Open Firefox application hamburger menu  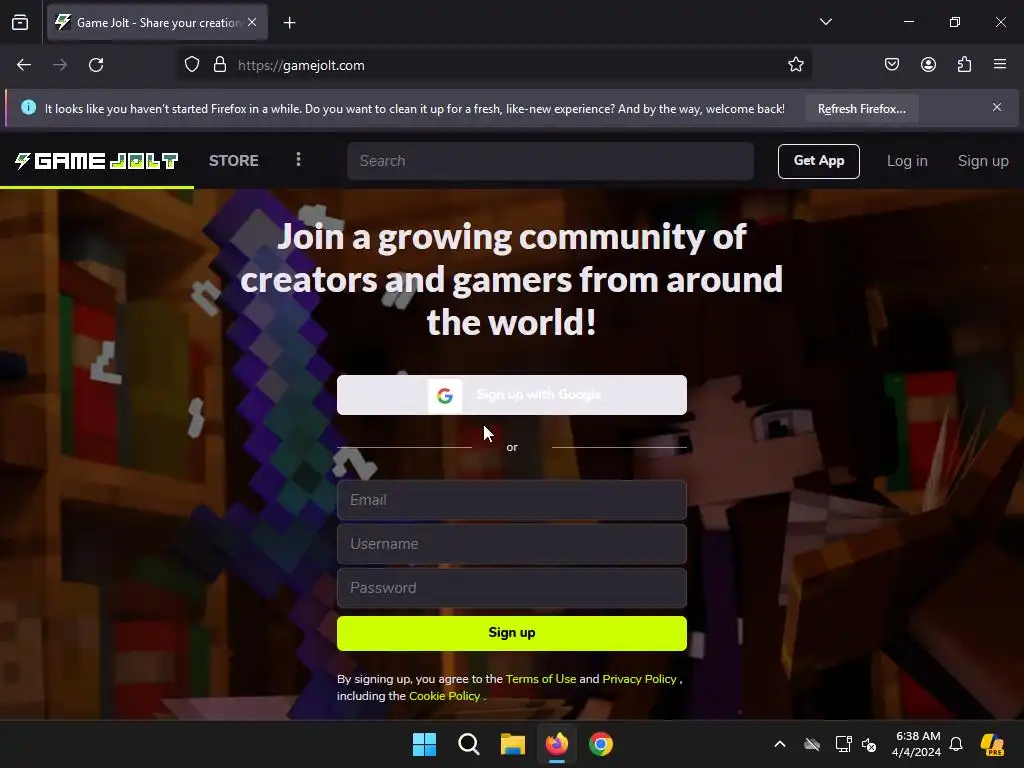point(1000,64)
